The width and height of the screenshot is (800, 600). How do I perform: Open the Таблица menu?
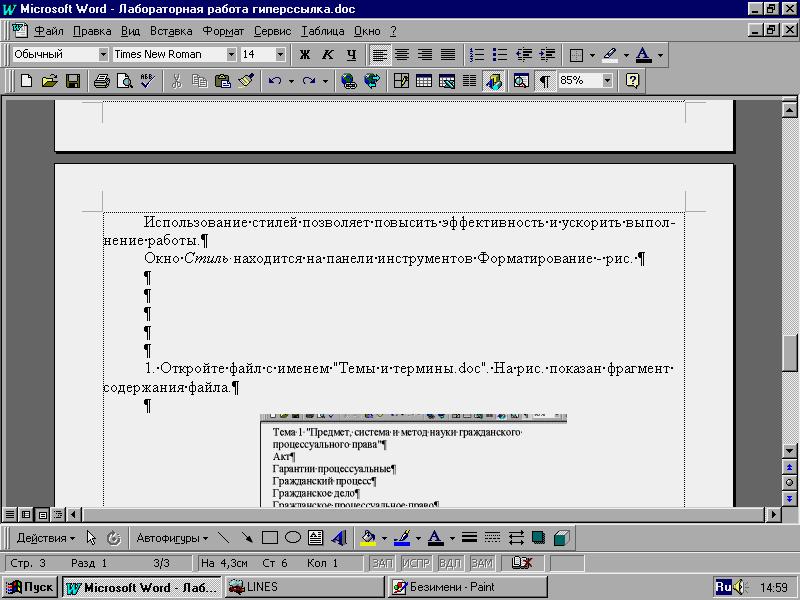tap(322, 31)
